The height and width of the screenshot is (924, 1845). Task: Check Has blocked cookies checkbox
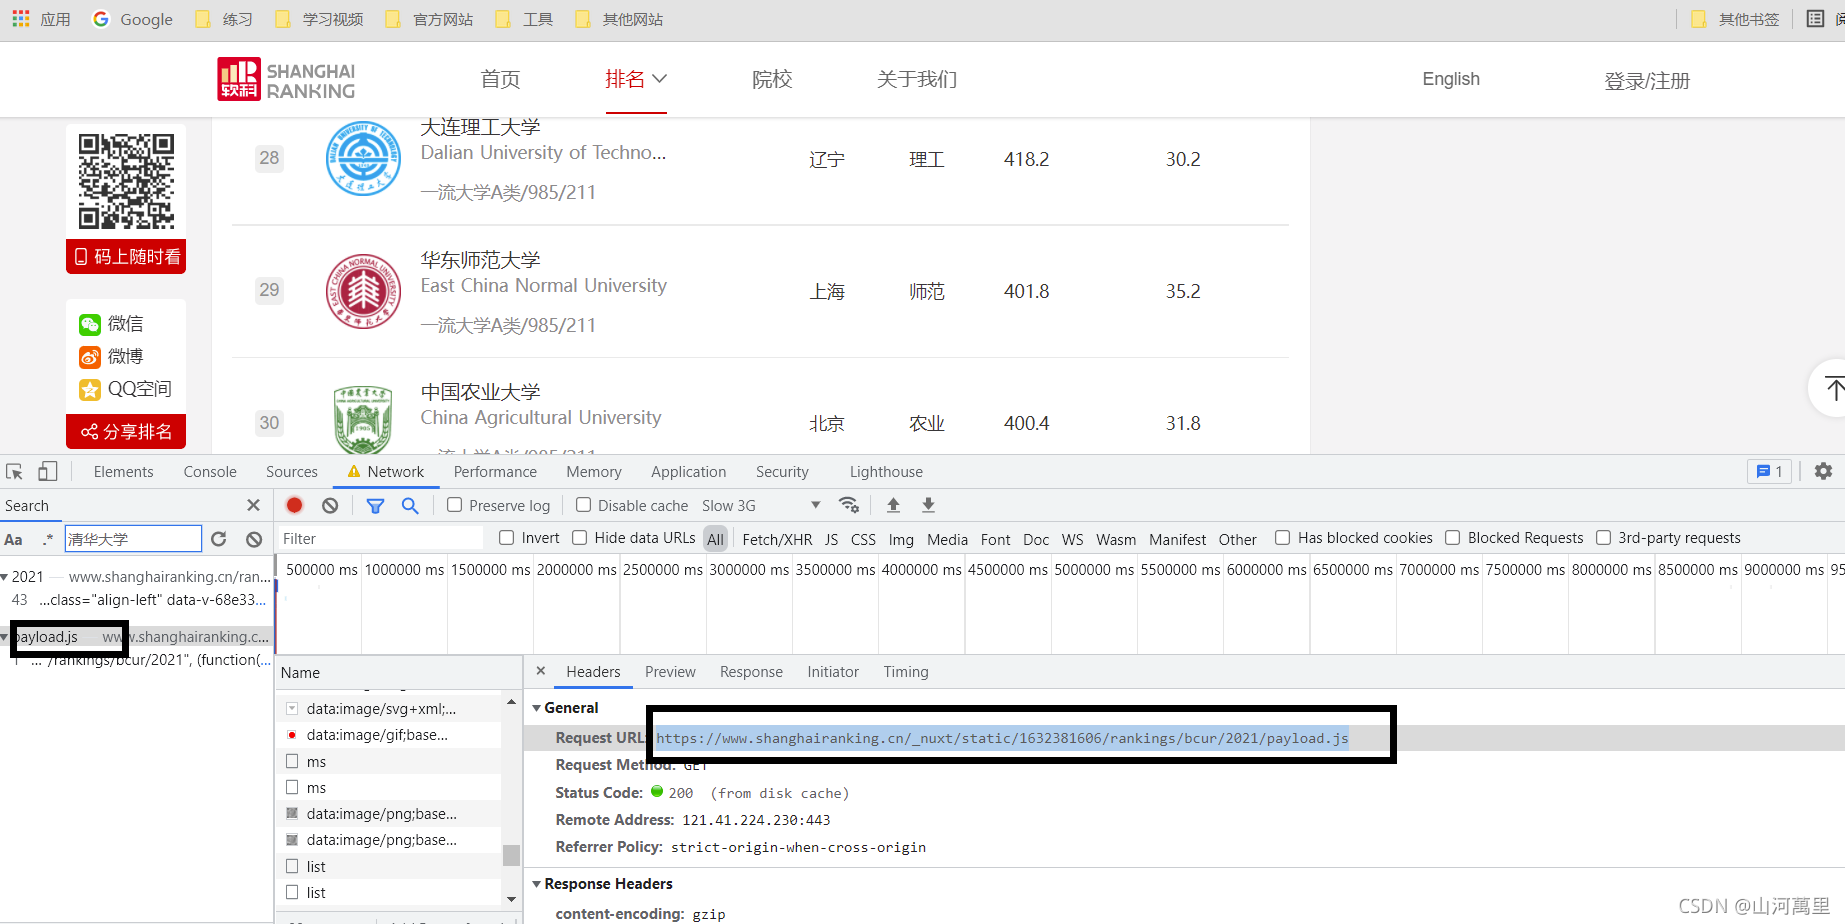1282,538
